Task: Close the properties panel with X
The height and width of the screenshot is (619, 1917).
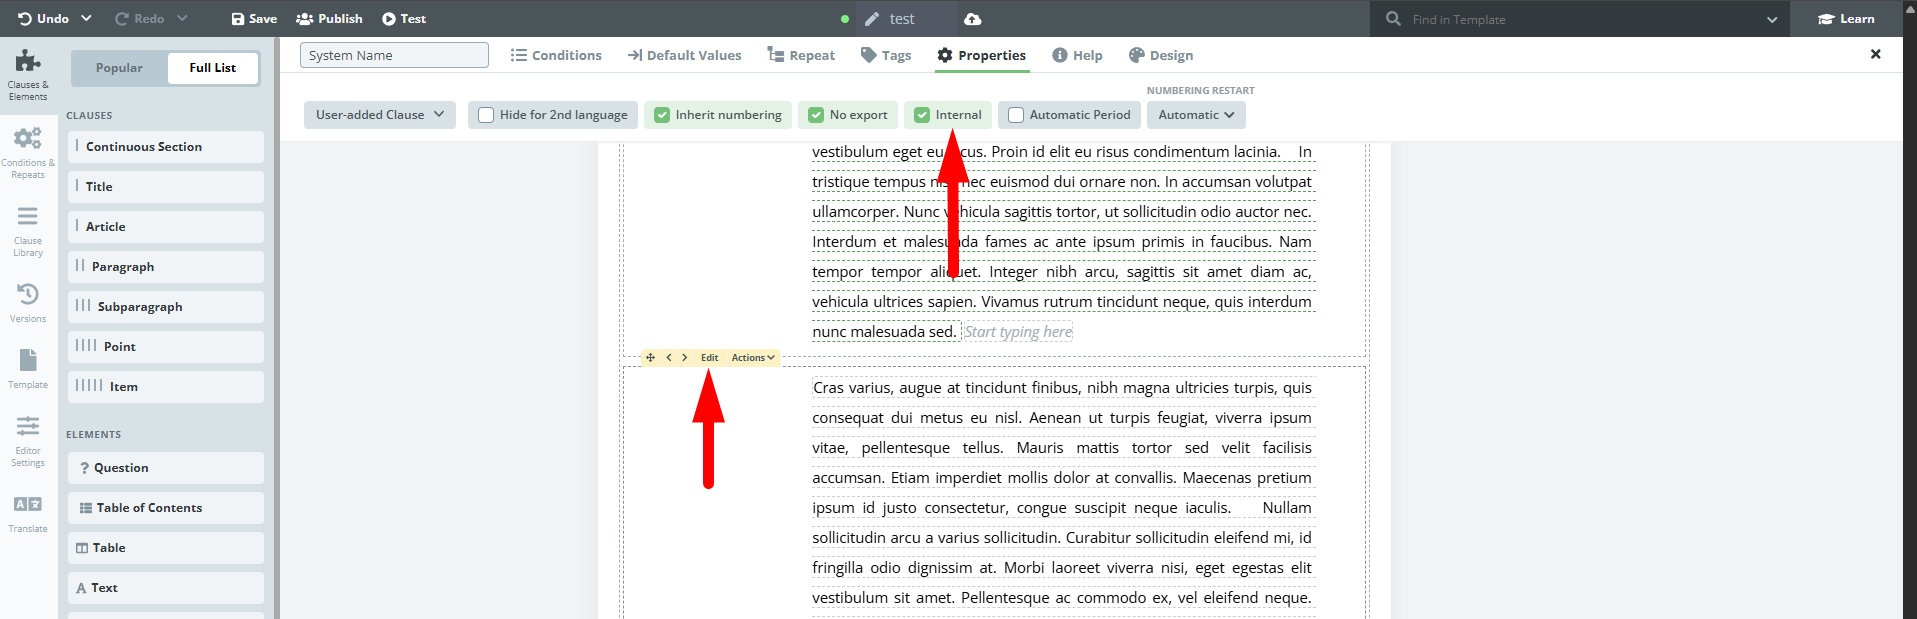Action: 1875,55
